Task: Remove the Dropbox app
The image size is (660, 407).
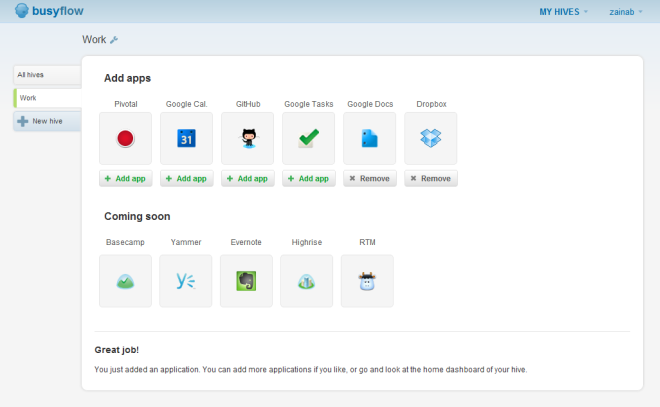Action: pyautogui.click(x=431, y=178)
